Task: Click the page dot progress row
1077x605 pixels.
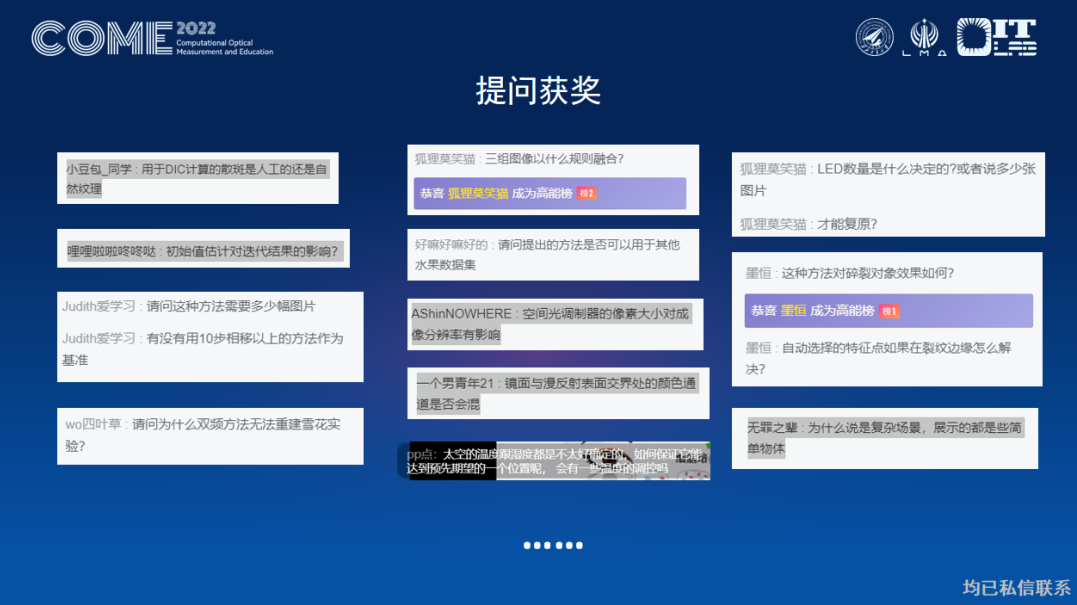Action: click(x=552, y=545)
